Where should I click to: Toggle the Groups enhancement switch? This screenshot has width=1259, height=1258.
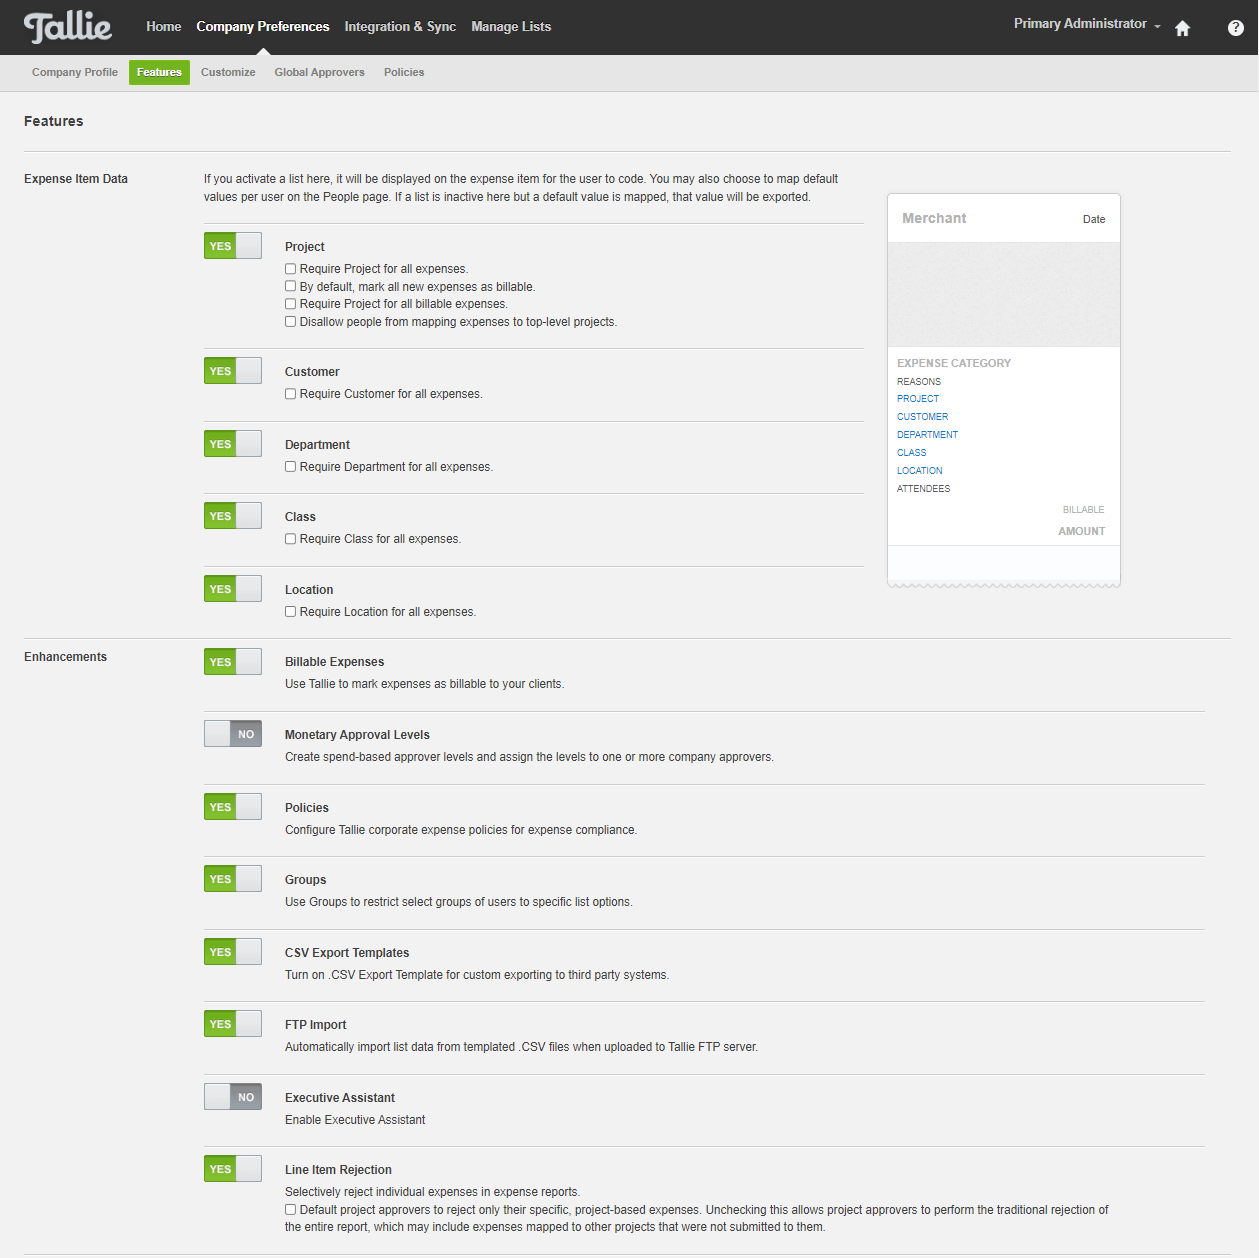coord(233,879)
